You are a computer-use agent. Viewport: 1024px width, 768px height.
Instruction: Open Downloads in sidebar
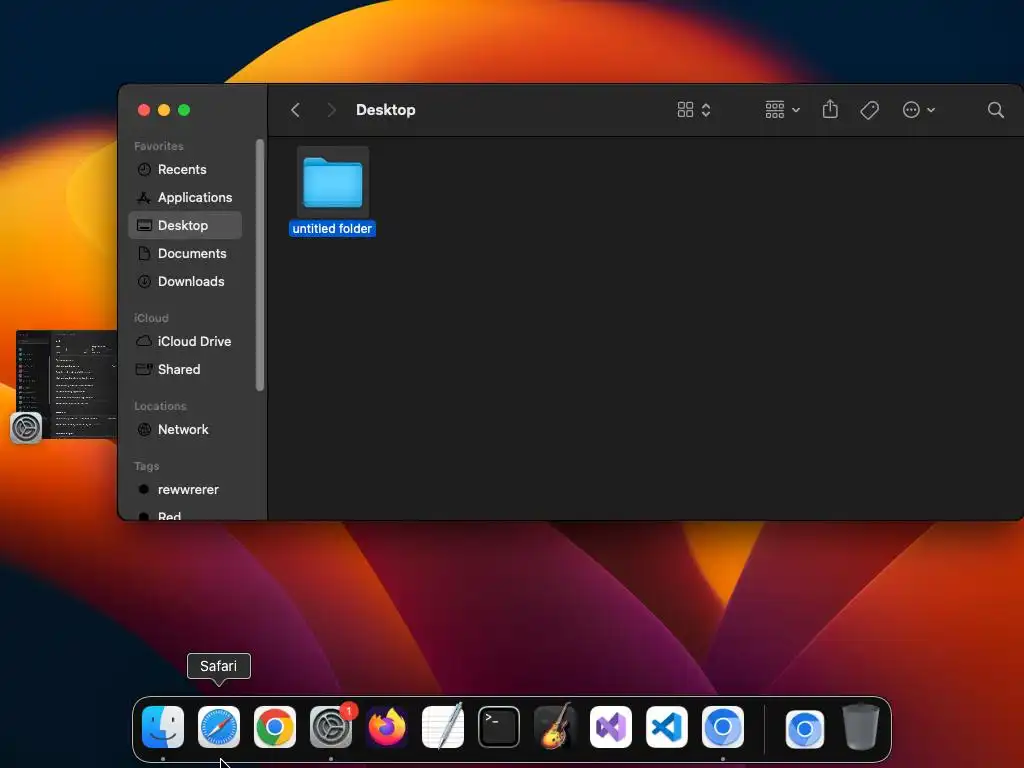[185, 281]
